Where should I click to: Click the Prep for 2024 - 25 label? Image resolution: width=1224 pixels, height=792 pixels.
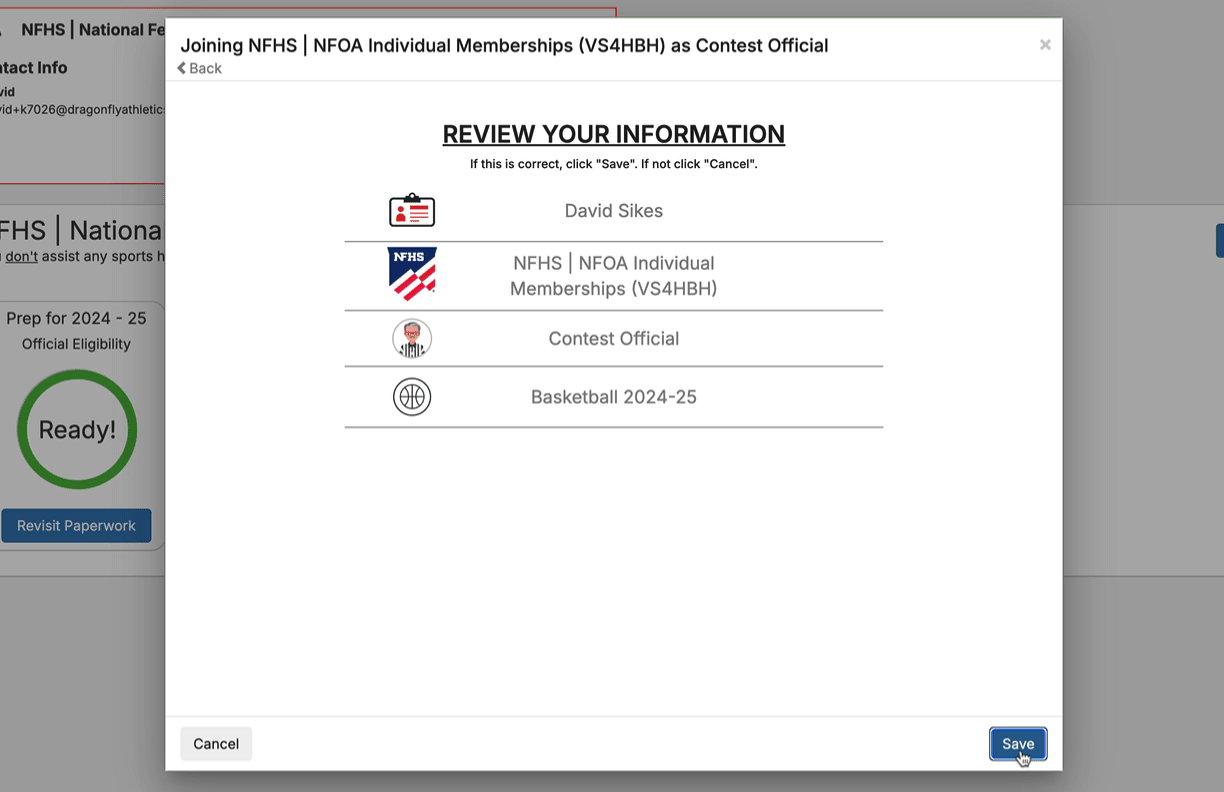tap(76, 319)
